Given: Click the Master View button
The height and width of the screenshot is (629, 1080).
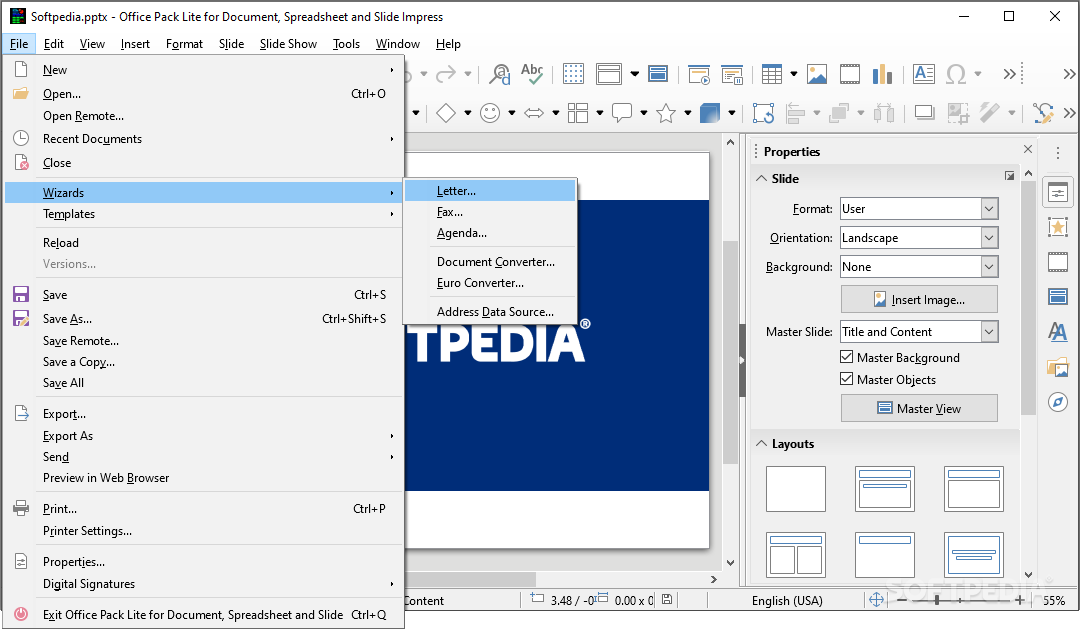Looking at the screenshot, I should [x=919, y=408].
